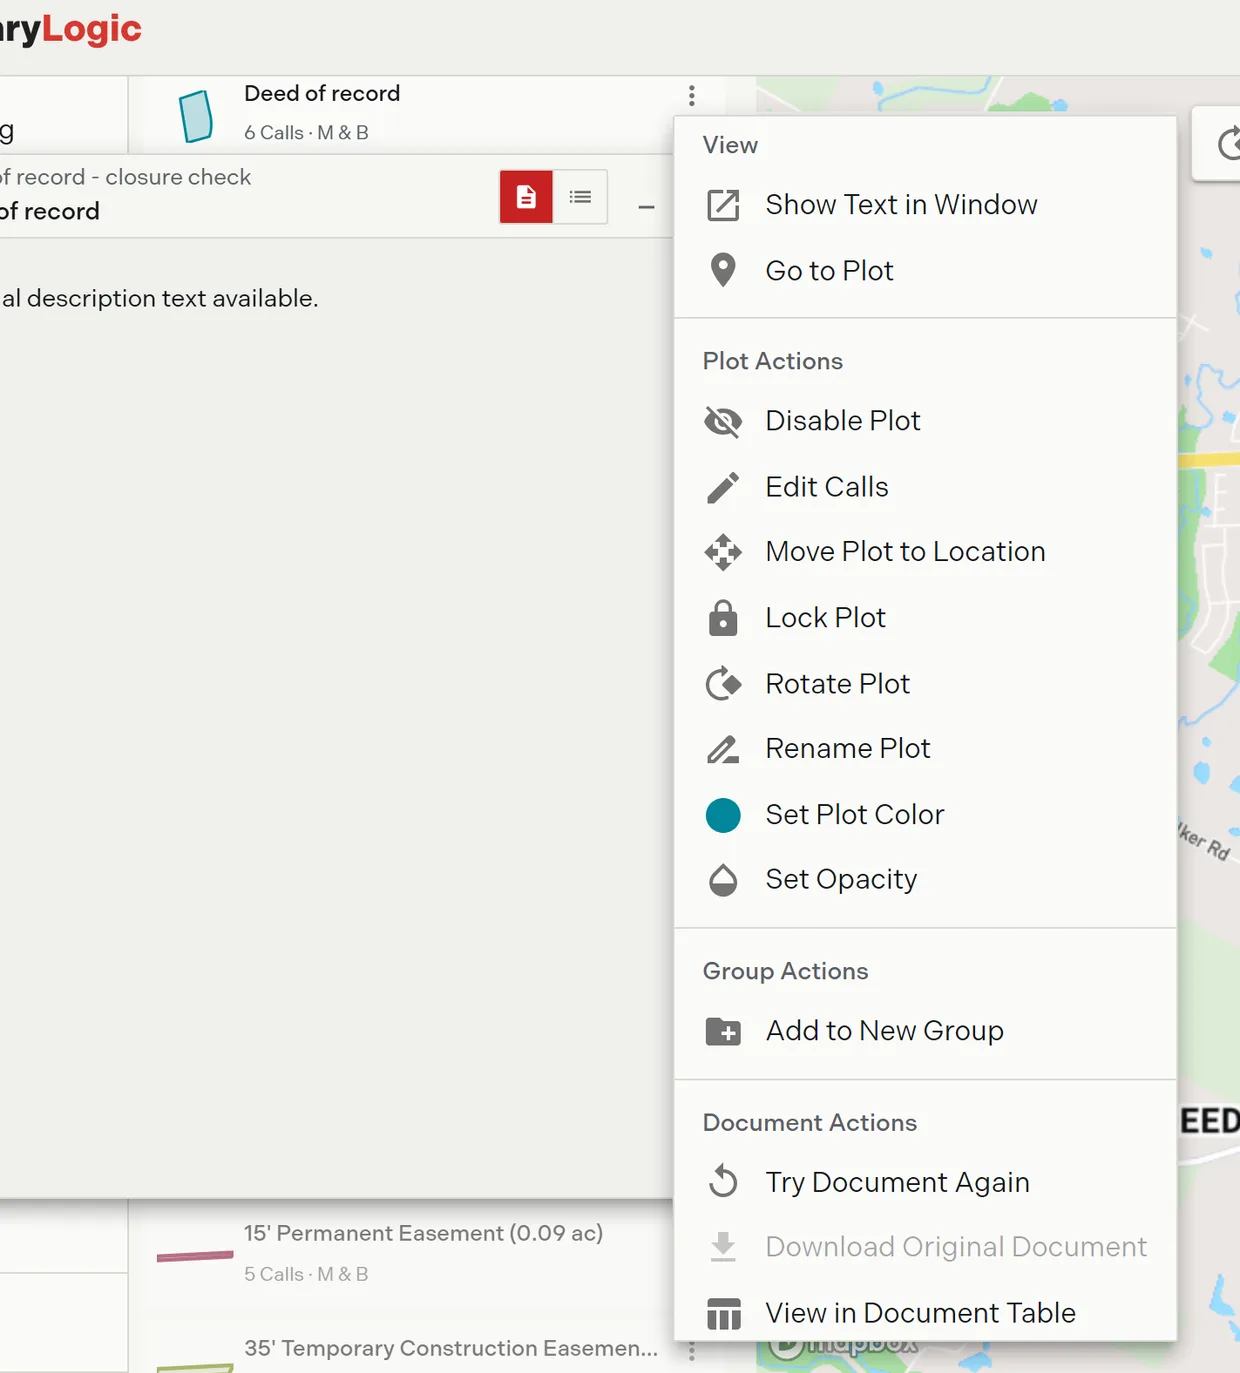Collapse panel with the minus button
Screen dimensions: 1240x1373
646,207
